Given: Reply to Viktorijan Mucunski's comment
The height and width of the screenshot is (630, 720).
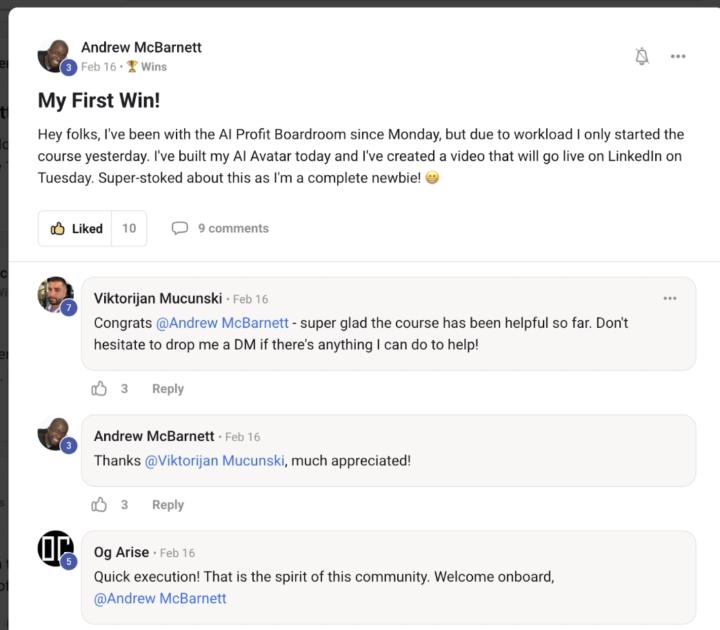Looking at the screenshot, I should click(168, 388).
